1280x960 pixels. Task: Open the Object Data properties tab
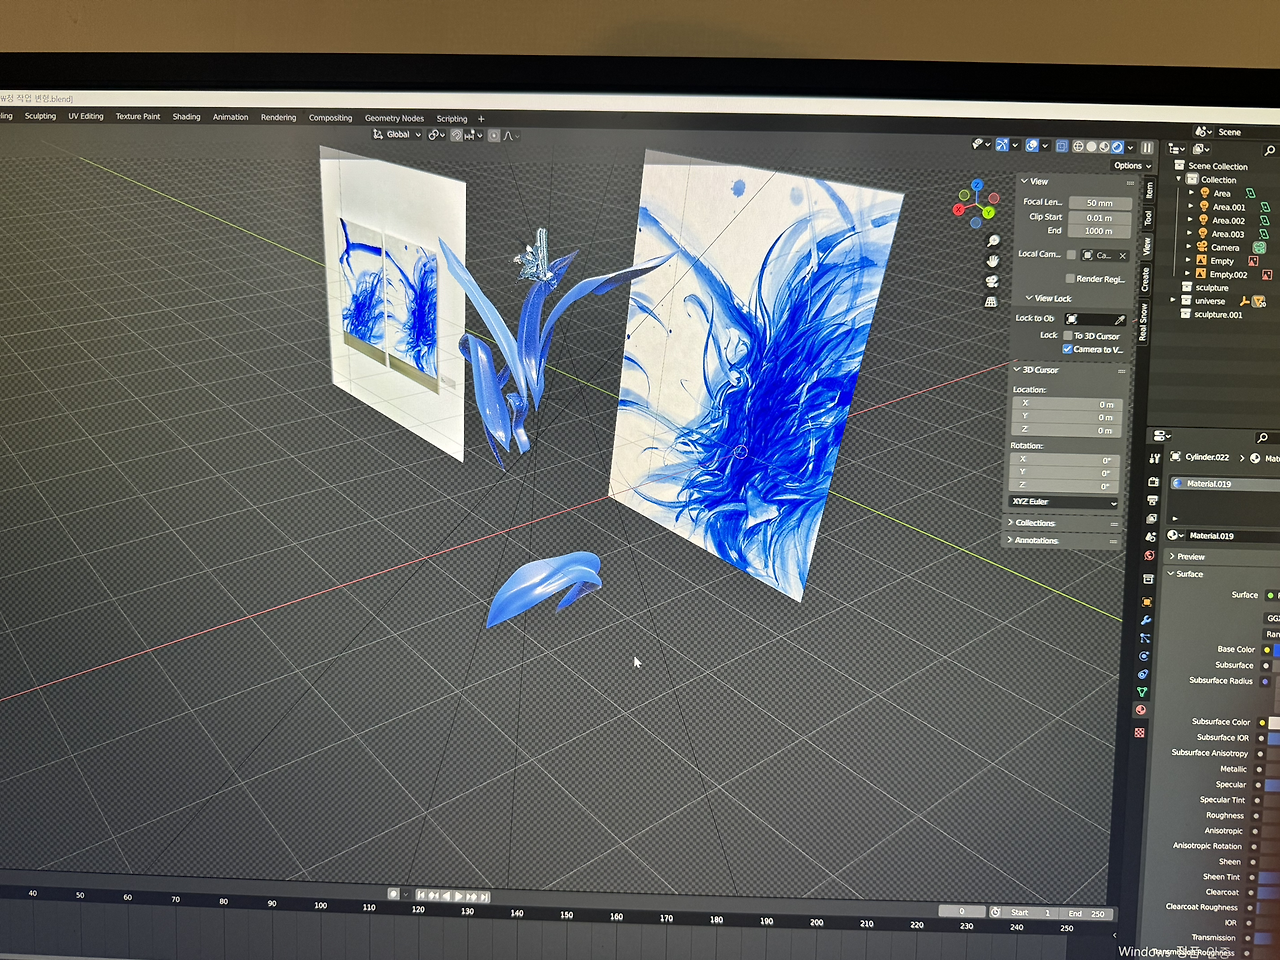tap(1142, 692)
